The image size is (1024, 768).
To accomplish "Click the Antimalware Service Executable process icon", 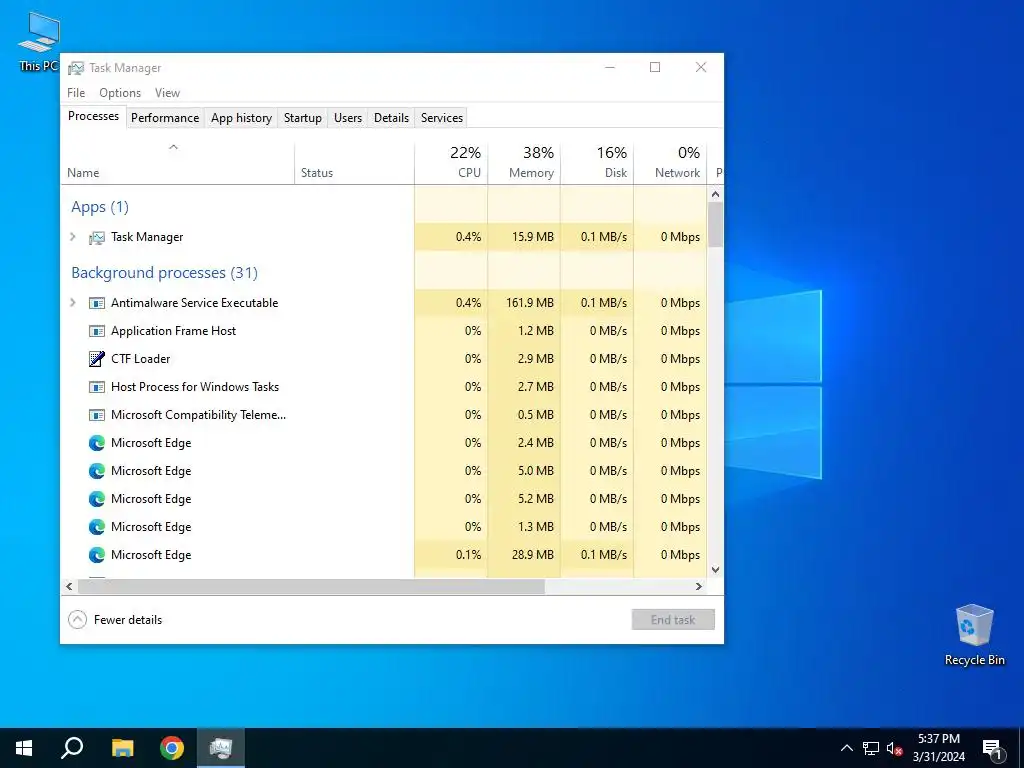I will 97,303.
